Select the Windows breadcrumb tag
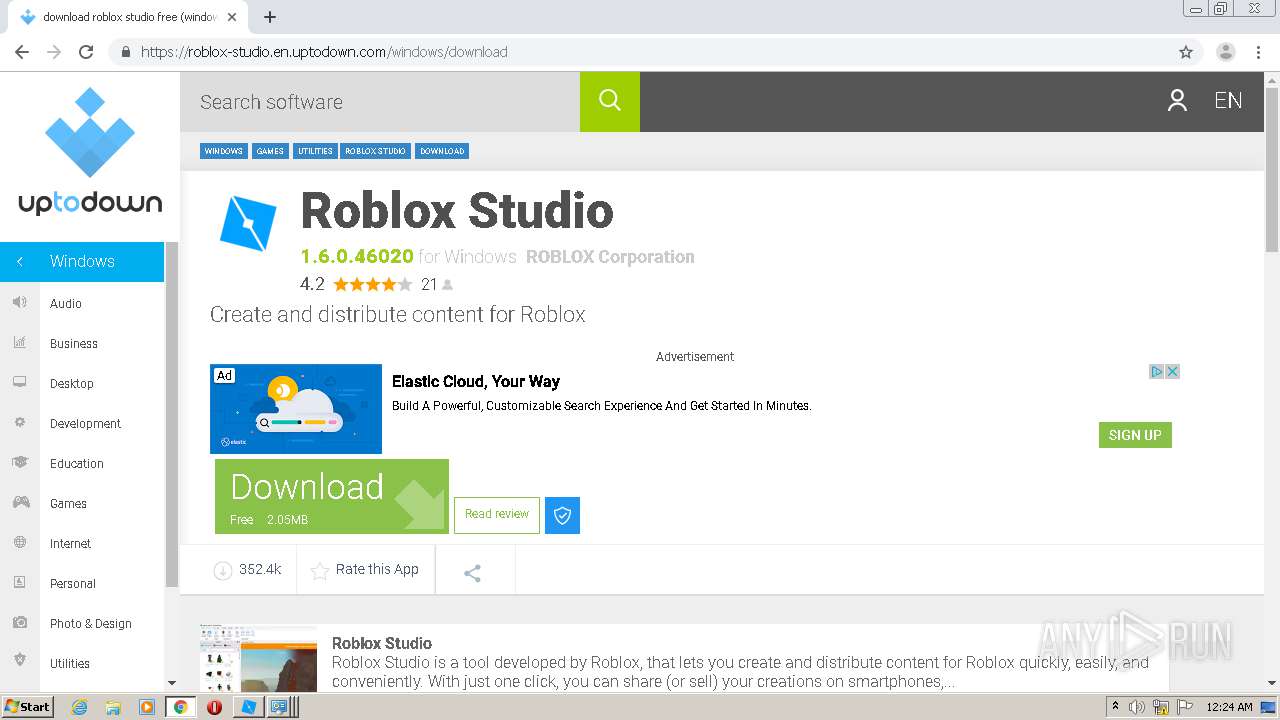Viewport: 1280px width, 720px height. coord(223,151)
